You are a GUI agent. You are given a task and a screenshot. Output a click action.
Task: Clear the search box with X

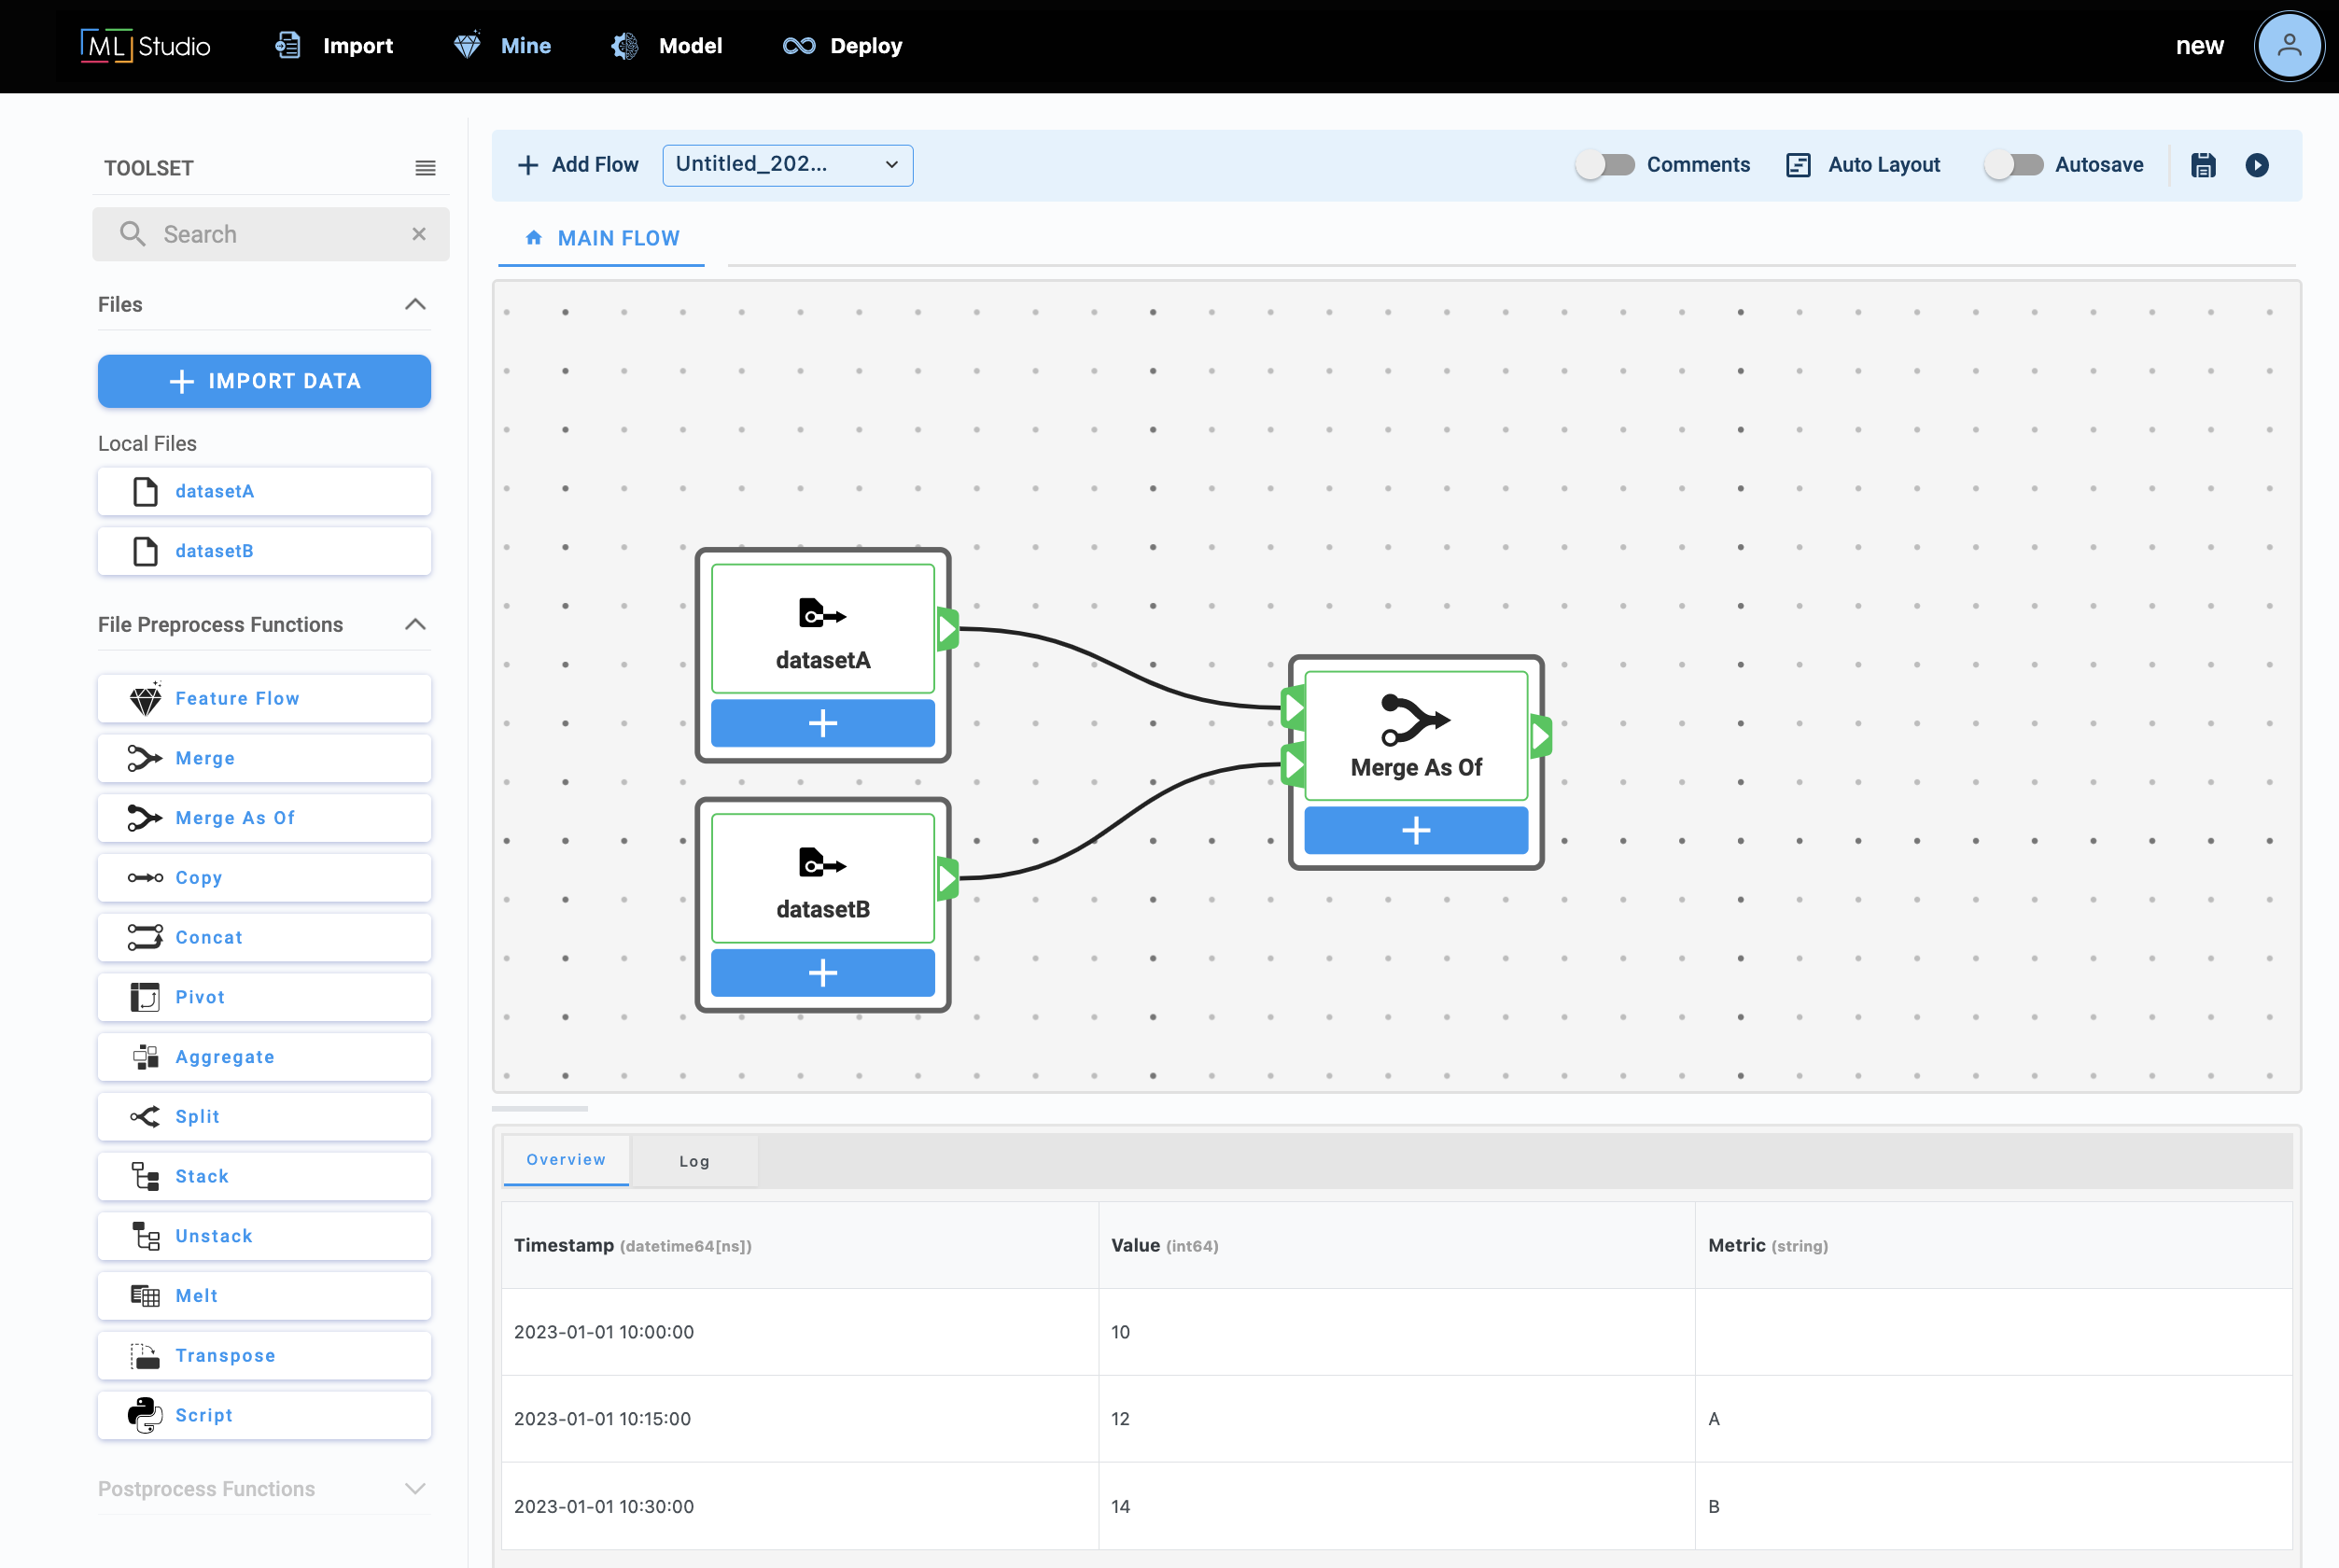(x=419, y=234)
